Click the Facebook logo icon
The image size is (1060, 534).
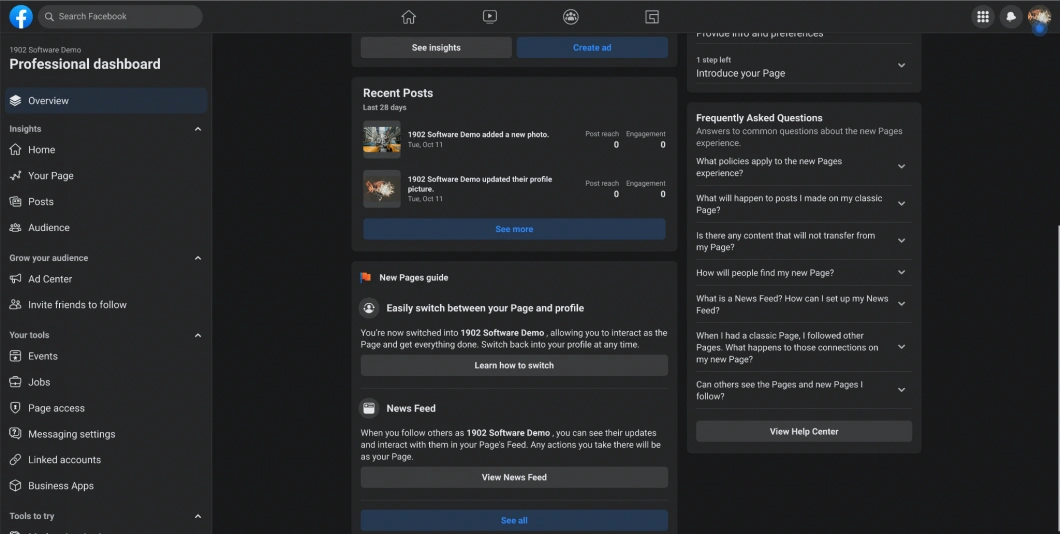[21, 16]
